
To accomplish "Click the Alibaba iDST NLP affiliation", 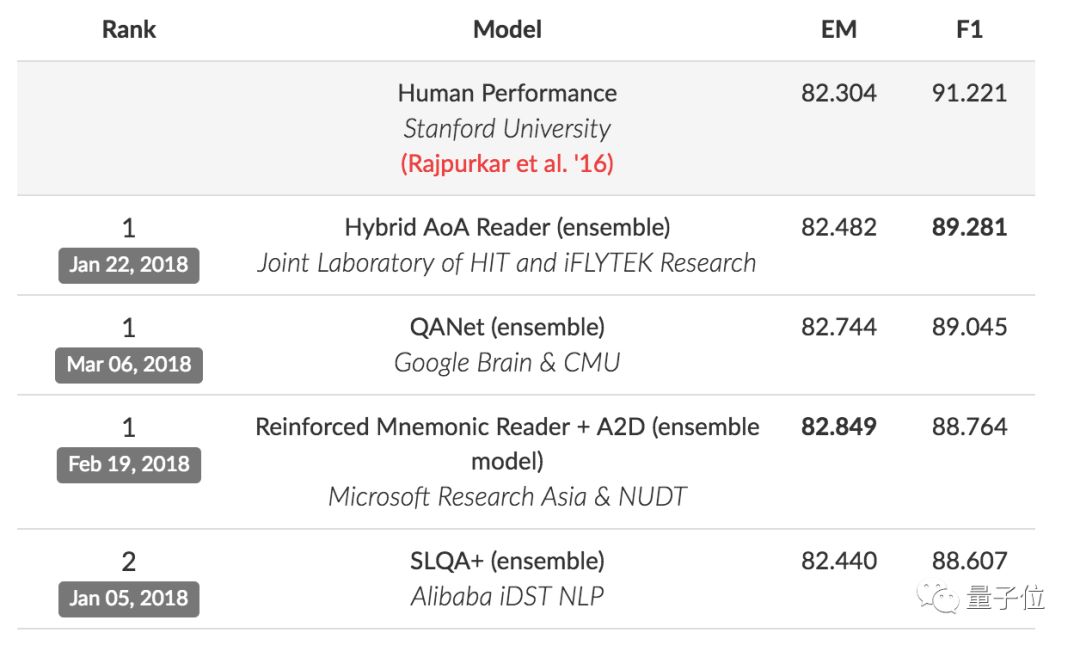I will click(x=507, y=597).
